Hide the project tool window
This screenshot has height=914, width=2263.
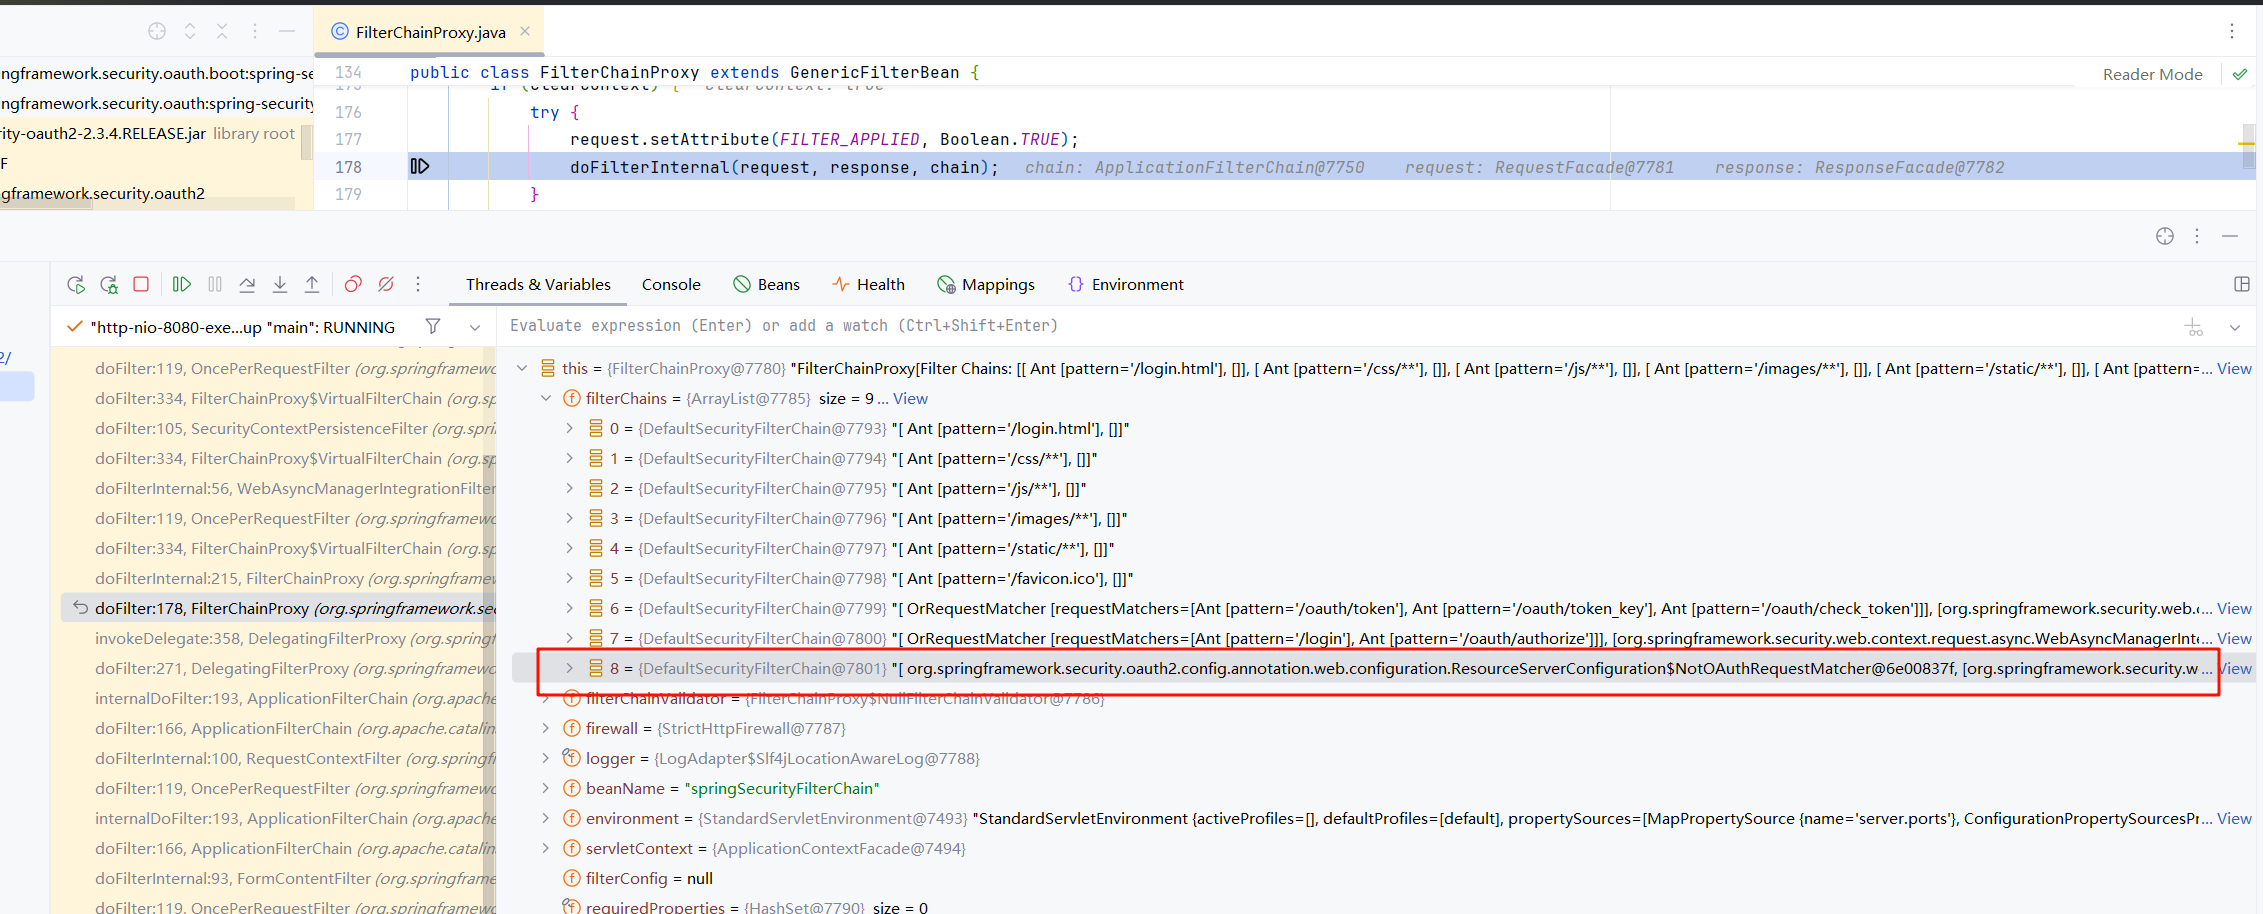(x=287, y=31)
